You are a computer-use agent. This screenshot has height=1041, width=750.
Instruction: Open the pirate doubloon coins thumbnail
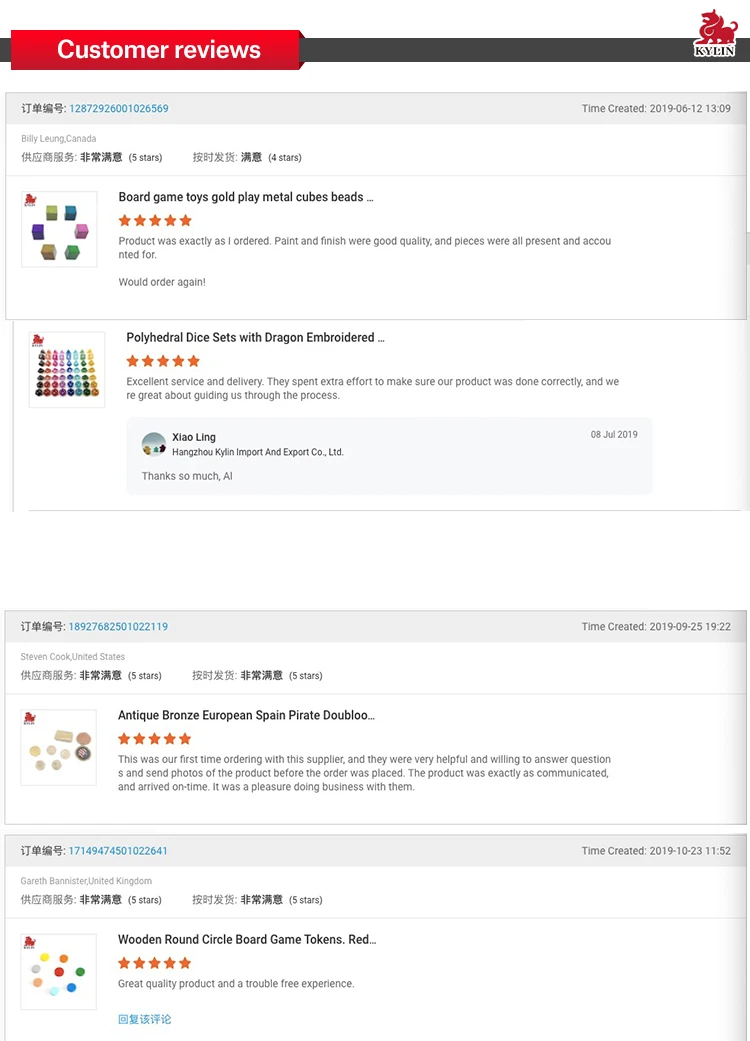59,747
